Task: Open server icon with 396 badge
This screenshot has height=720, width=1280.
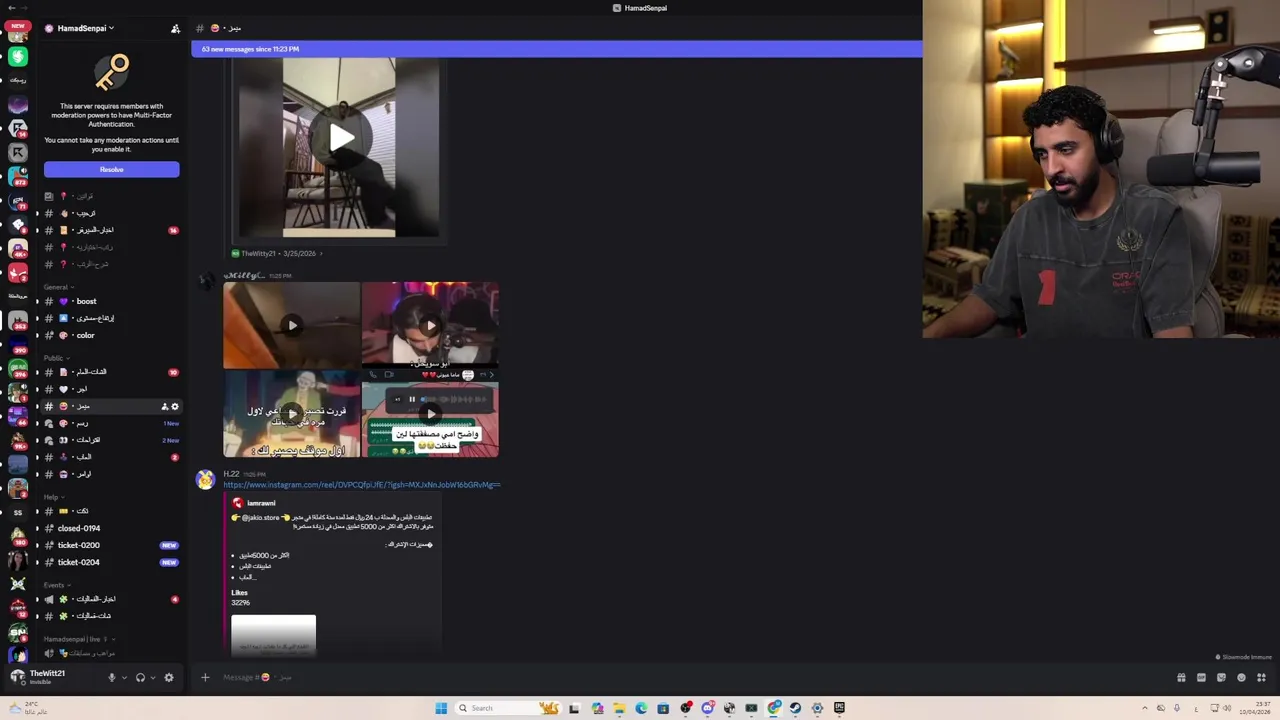Action: 17,368
